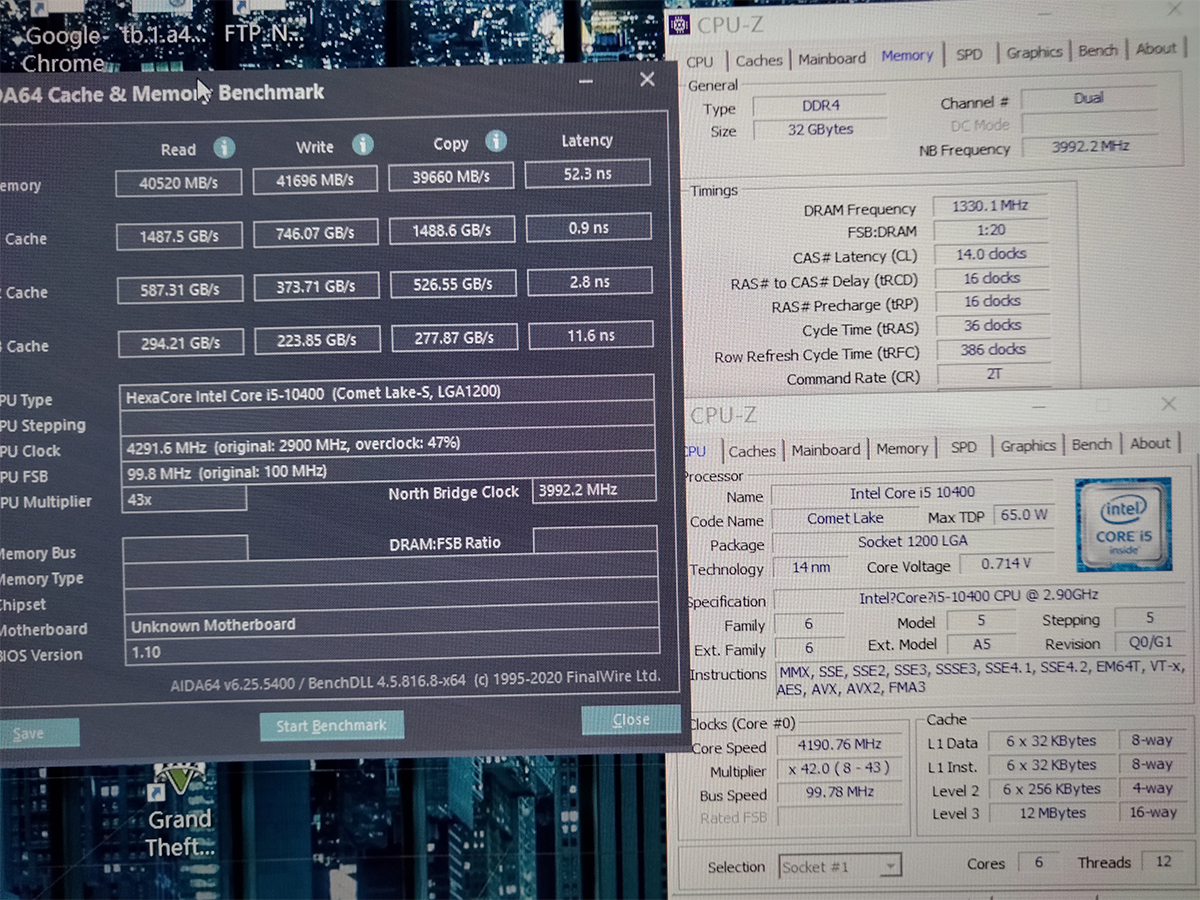
Task: Click the Command Rate value 2T
Action: 992,374
